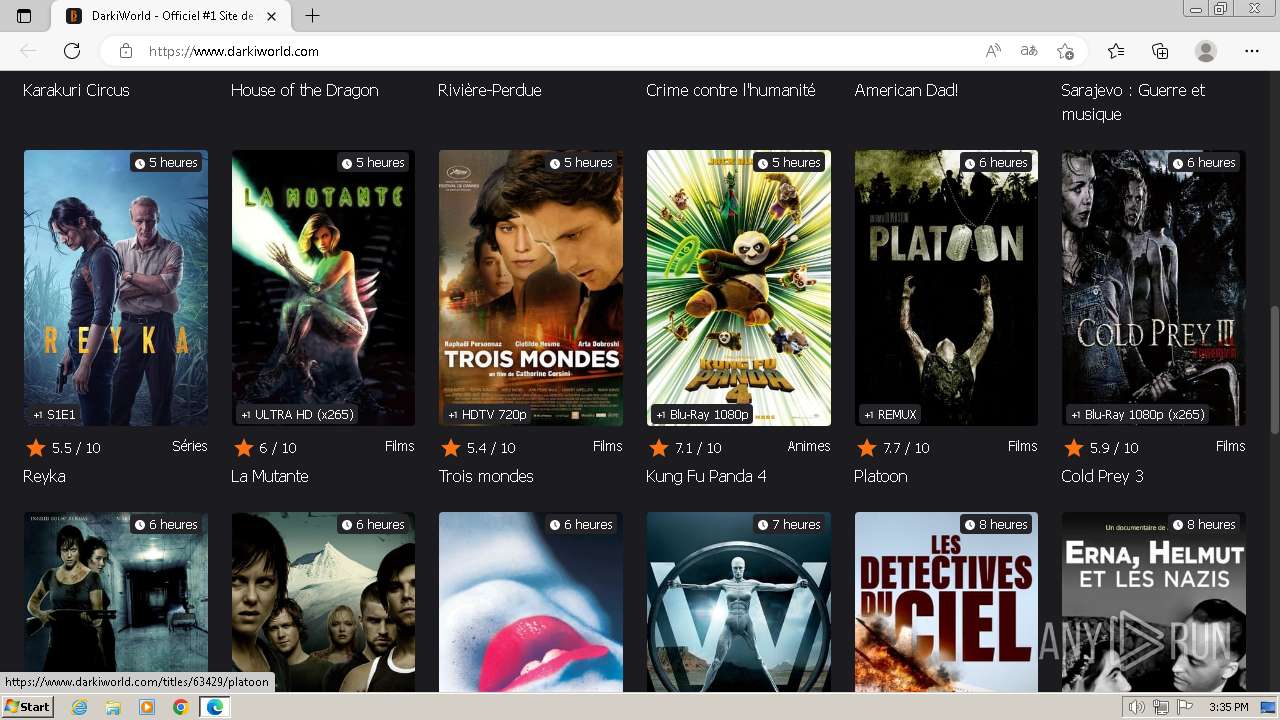Click the REMUX badge on Platoon
The image size is (1280, 720).
890,414
